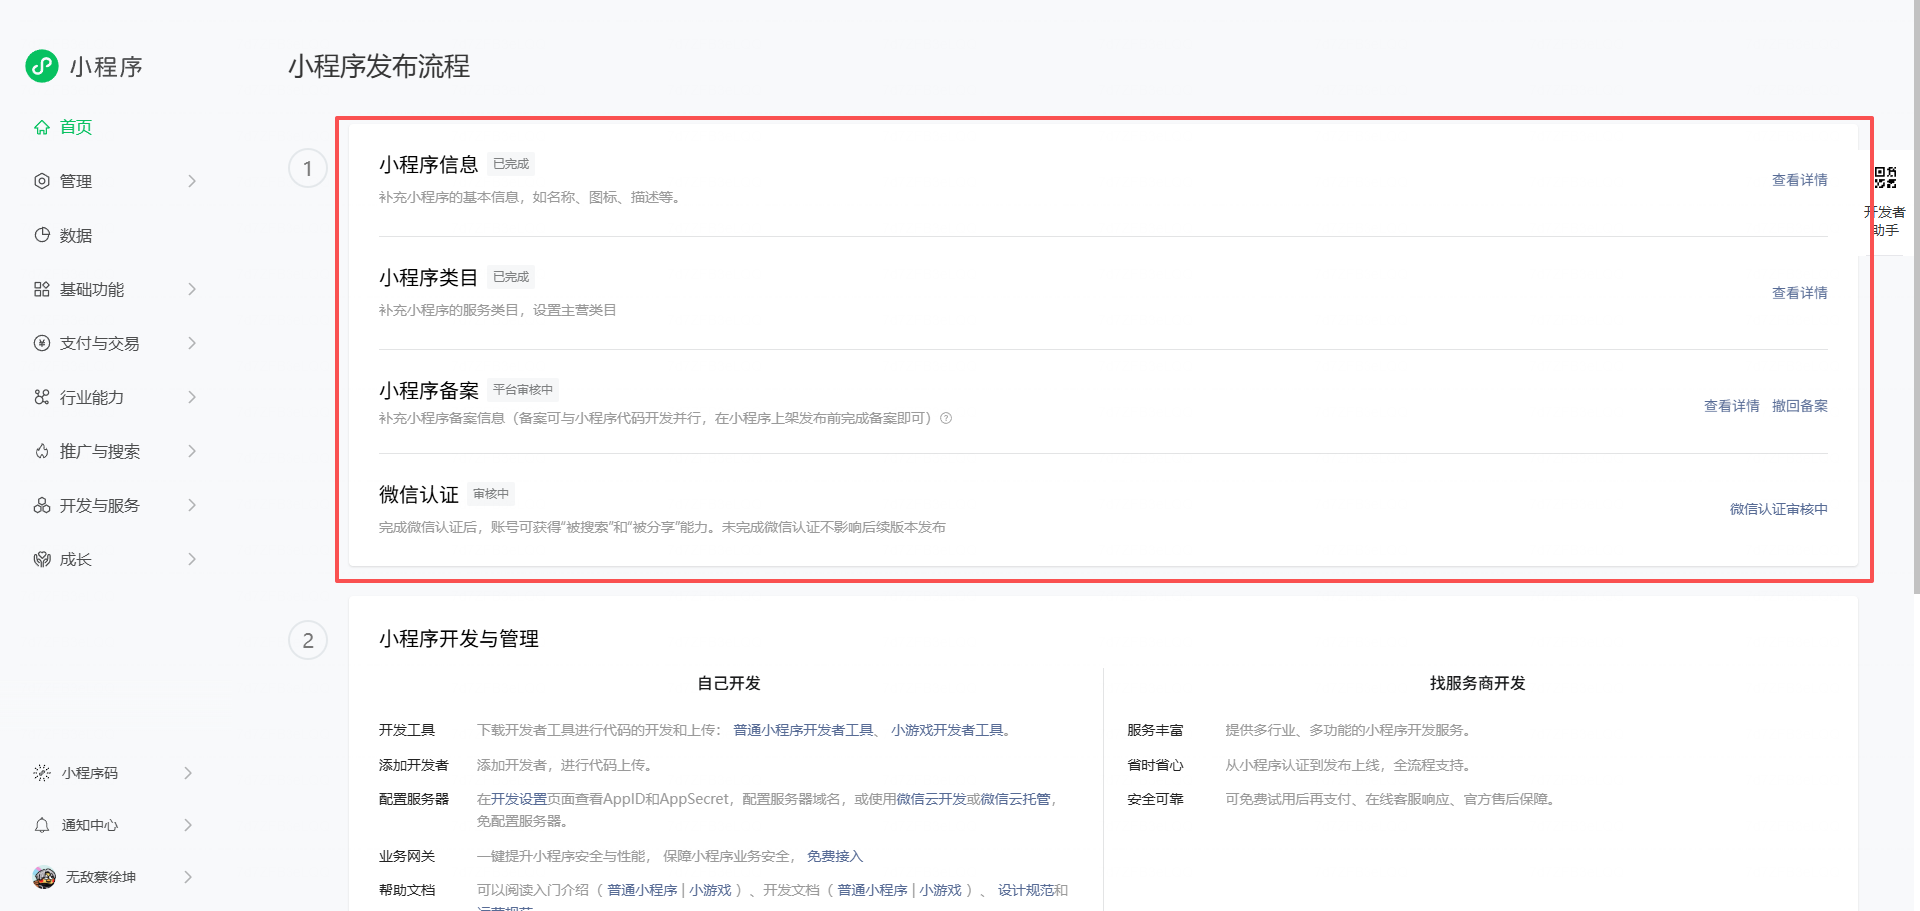Image resolution: width=1920 pixels, height=911 pixels.
Task: Click the 平台审核中 status tag
Action: coord(523,390)
